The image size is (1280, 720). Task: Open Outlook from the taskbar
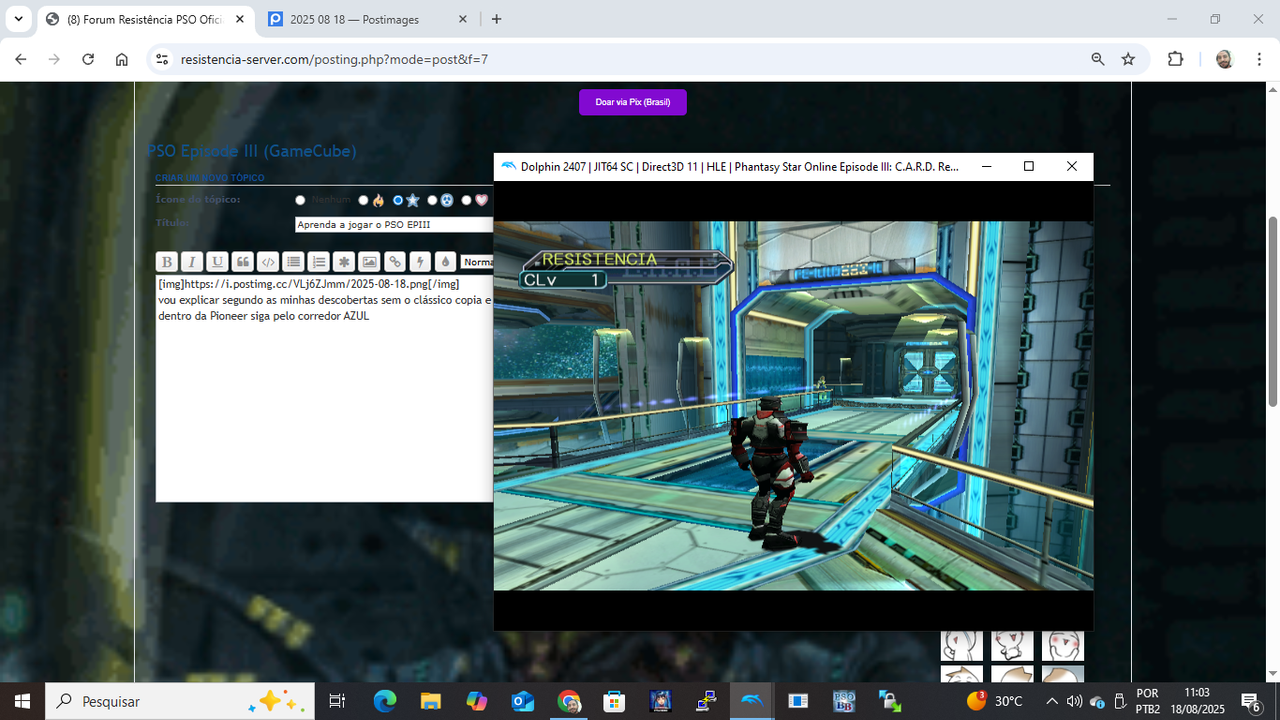pyautogui.click(x=523, y=701)
